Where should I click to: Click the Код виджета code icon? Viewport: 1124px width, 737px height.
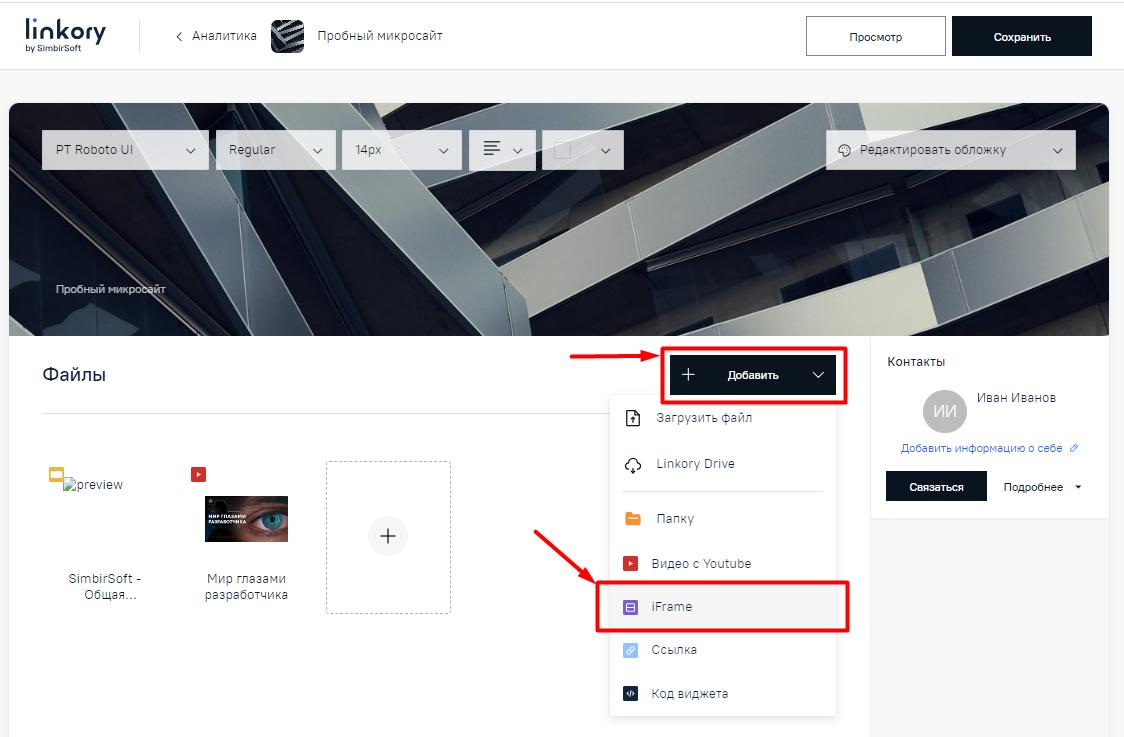tap(631, 693)
